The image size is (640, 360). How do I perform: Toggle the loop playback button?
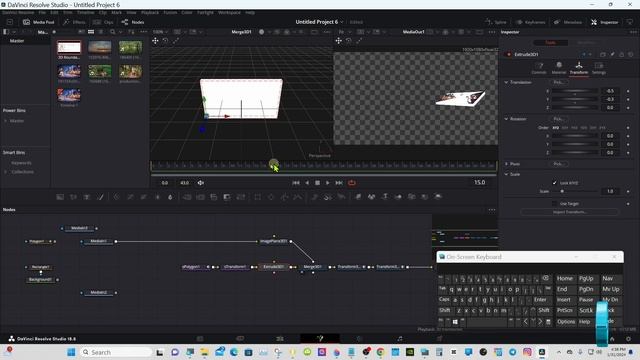(351, 183)
